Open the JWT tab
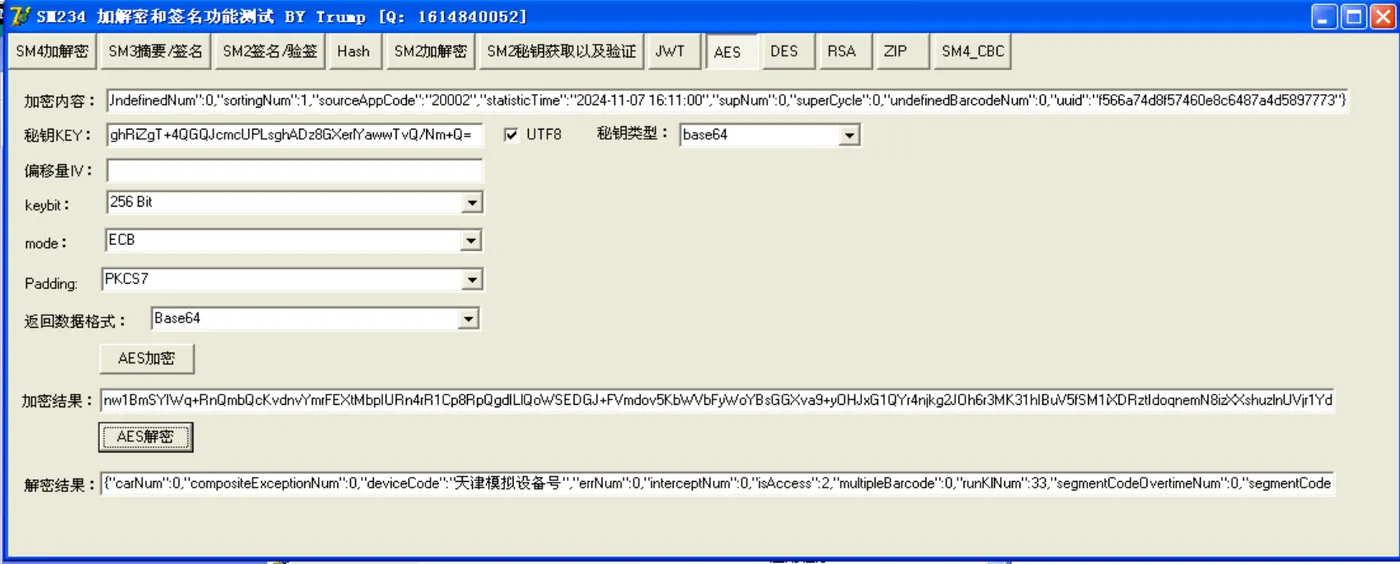This screenshot has height=564, width=1400. click(x=670, y=51)
